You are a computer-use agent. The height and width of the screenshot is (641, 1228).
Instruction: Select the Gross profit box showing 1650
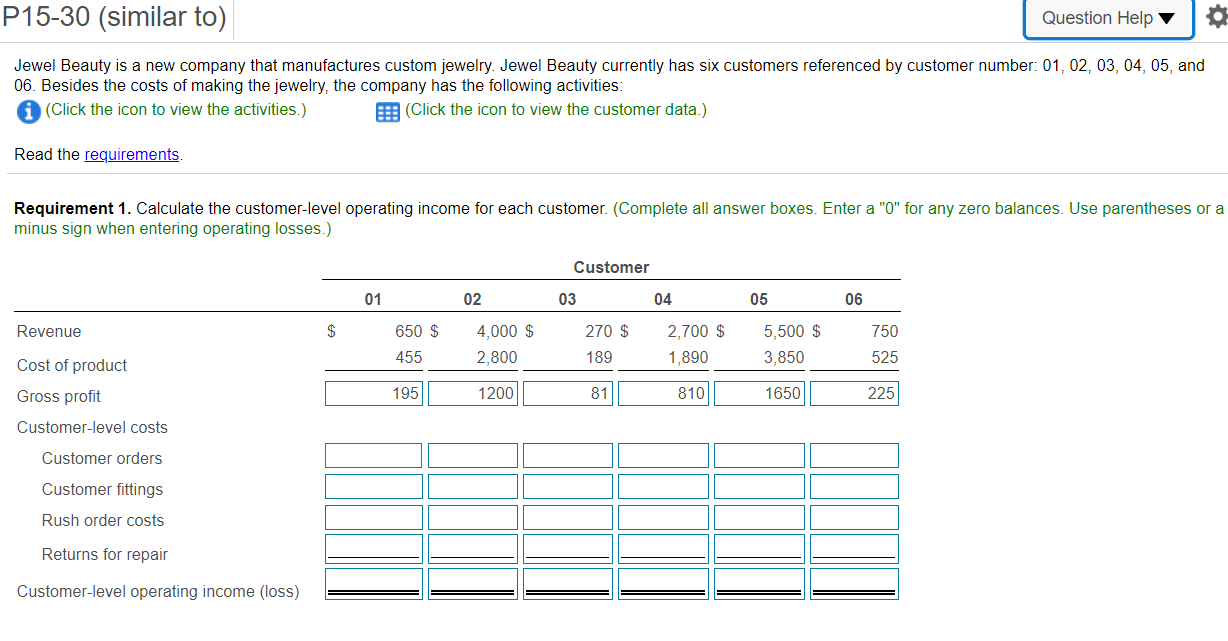[x=758, y=393]
